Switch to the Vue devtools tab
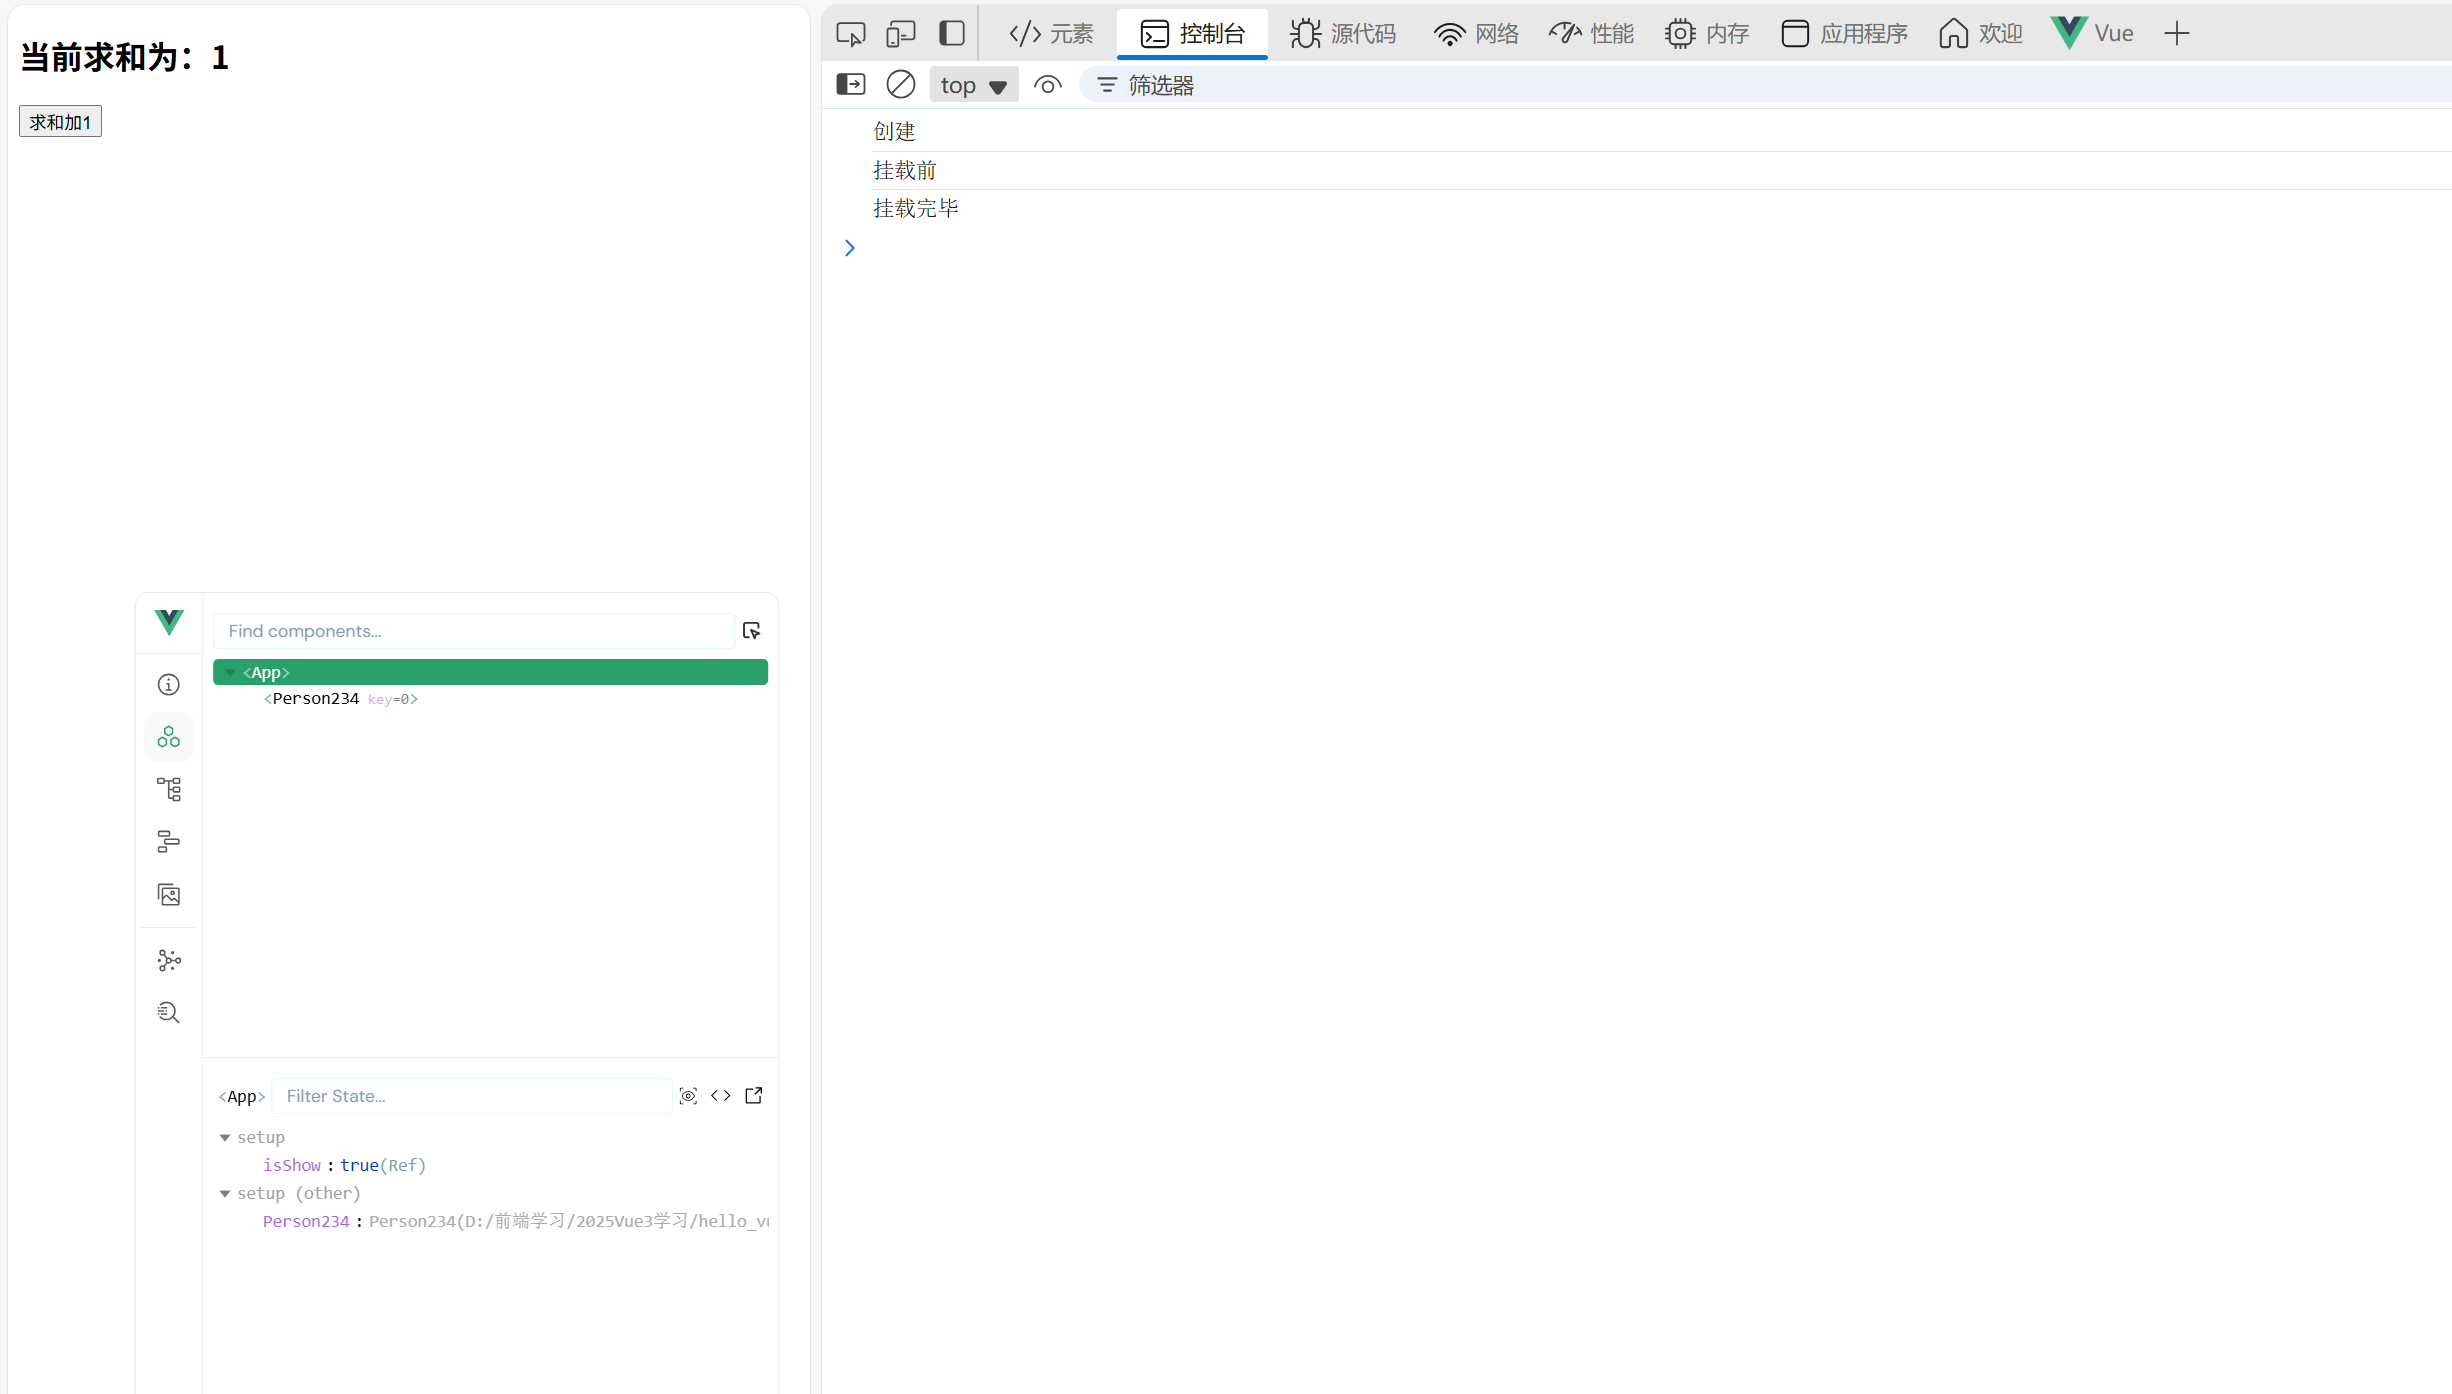The width and height of the screenshot is (2452, 1394). pyautogui.click(x=2092, y=34)
